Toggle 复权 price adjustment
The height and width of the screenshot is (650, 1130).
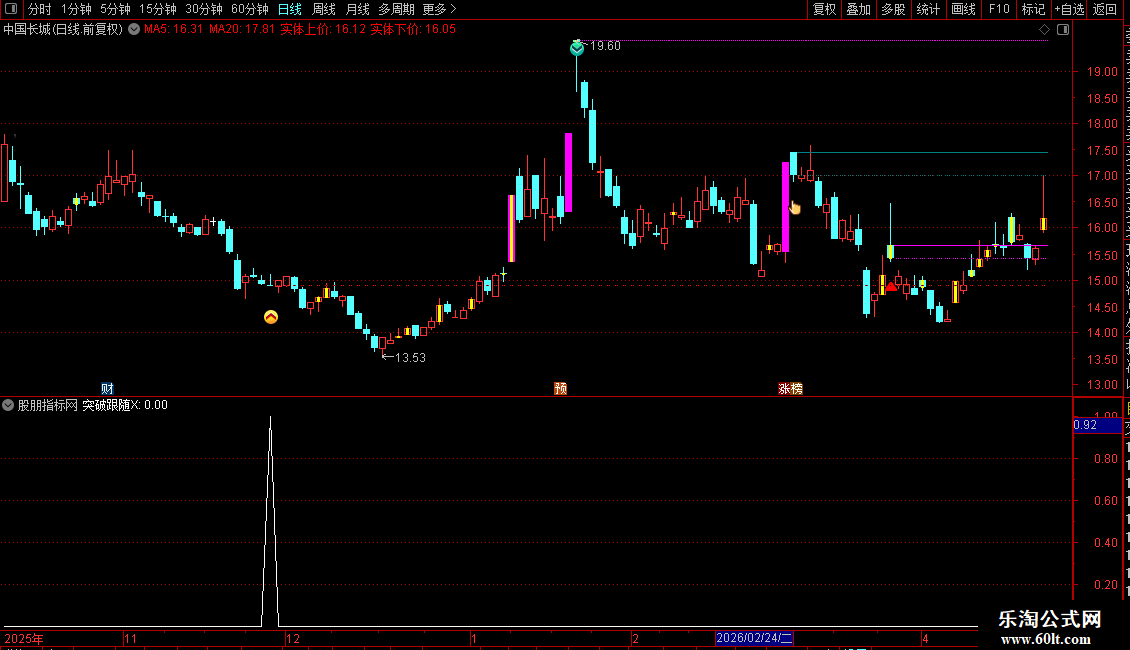click(x=824, y=9)
